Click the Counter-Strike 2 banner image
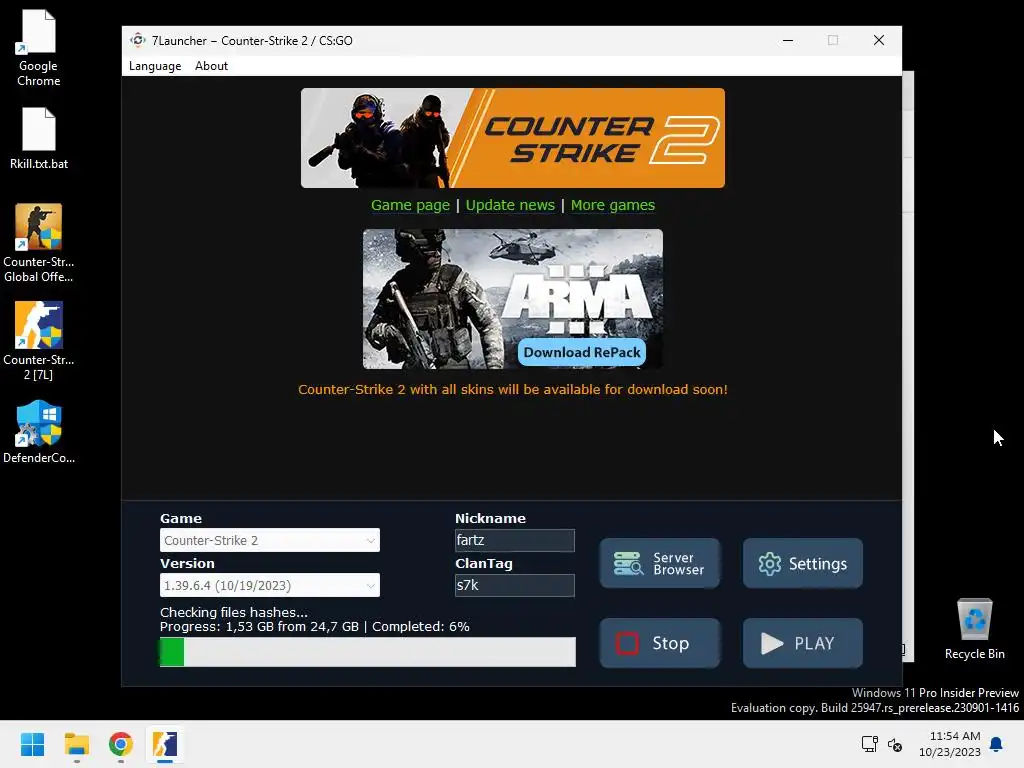 [x=513, y=138]
